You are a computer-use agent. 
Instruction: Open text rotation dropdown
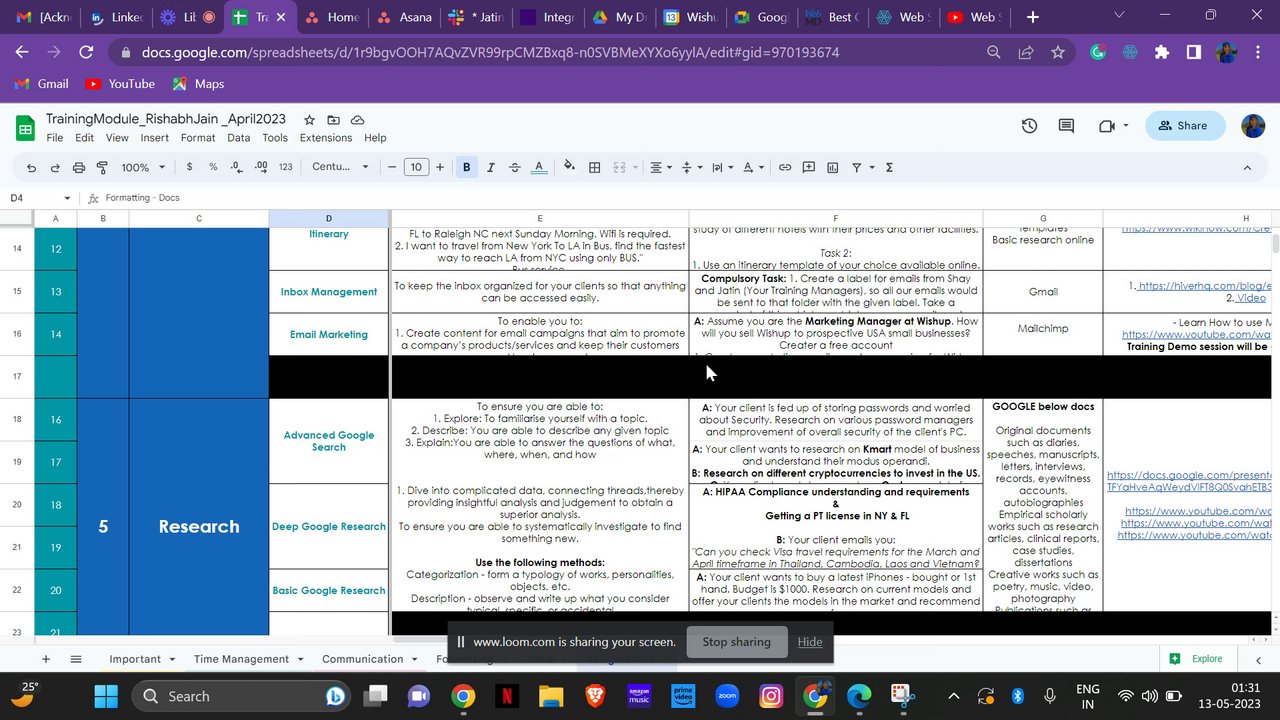[x=754, y=167]
